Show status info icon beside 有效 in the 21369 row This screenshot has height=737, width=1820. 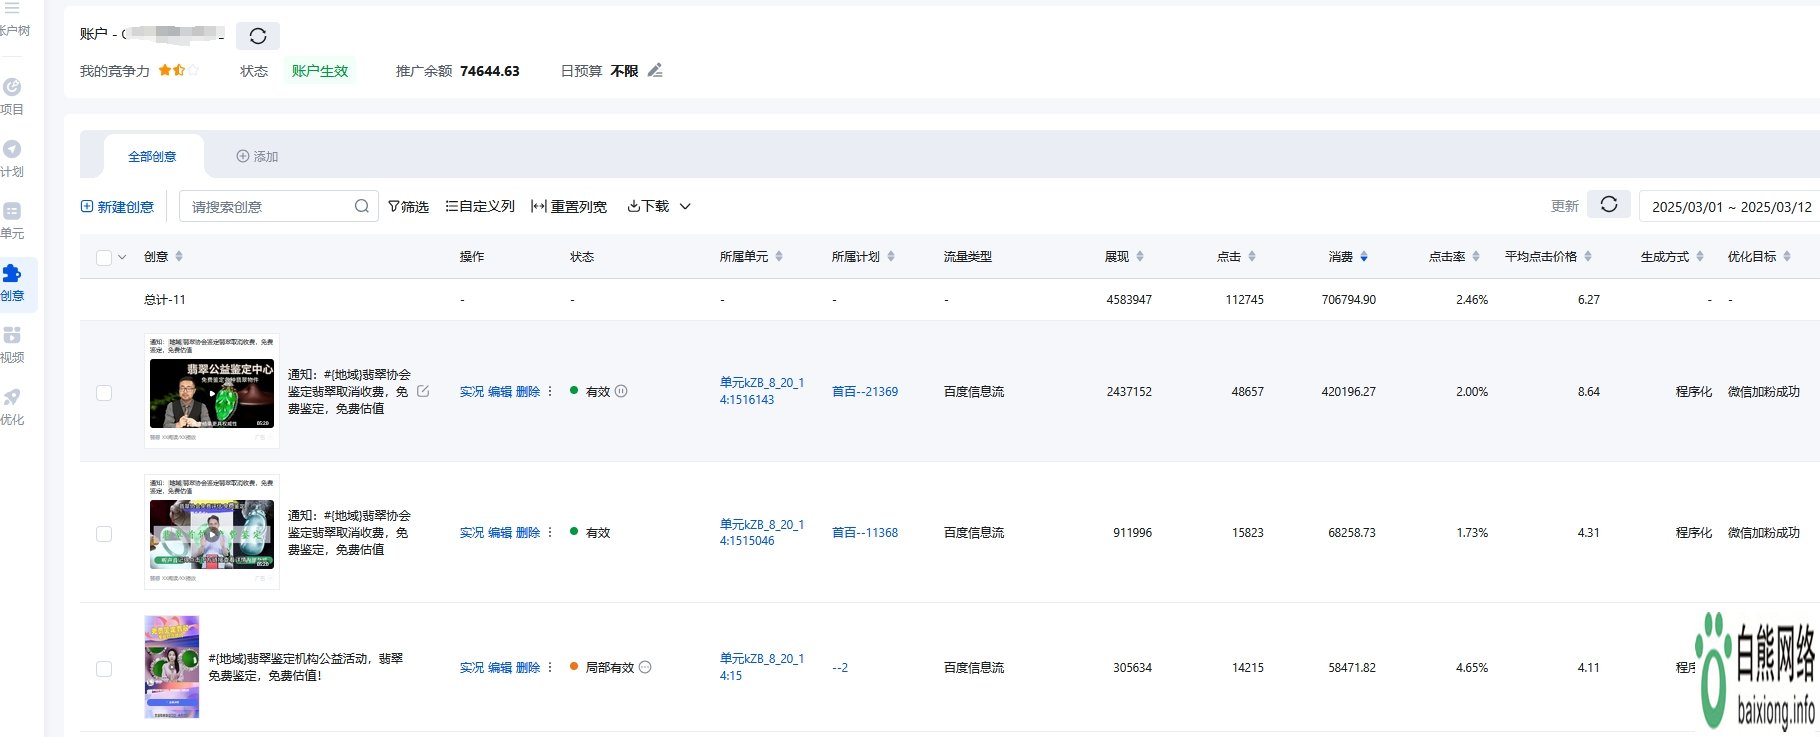[x=621, y=391]
